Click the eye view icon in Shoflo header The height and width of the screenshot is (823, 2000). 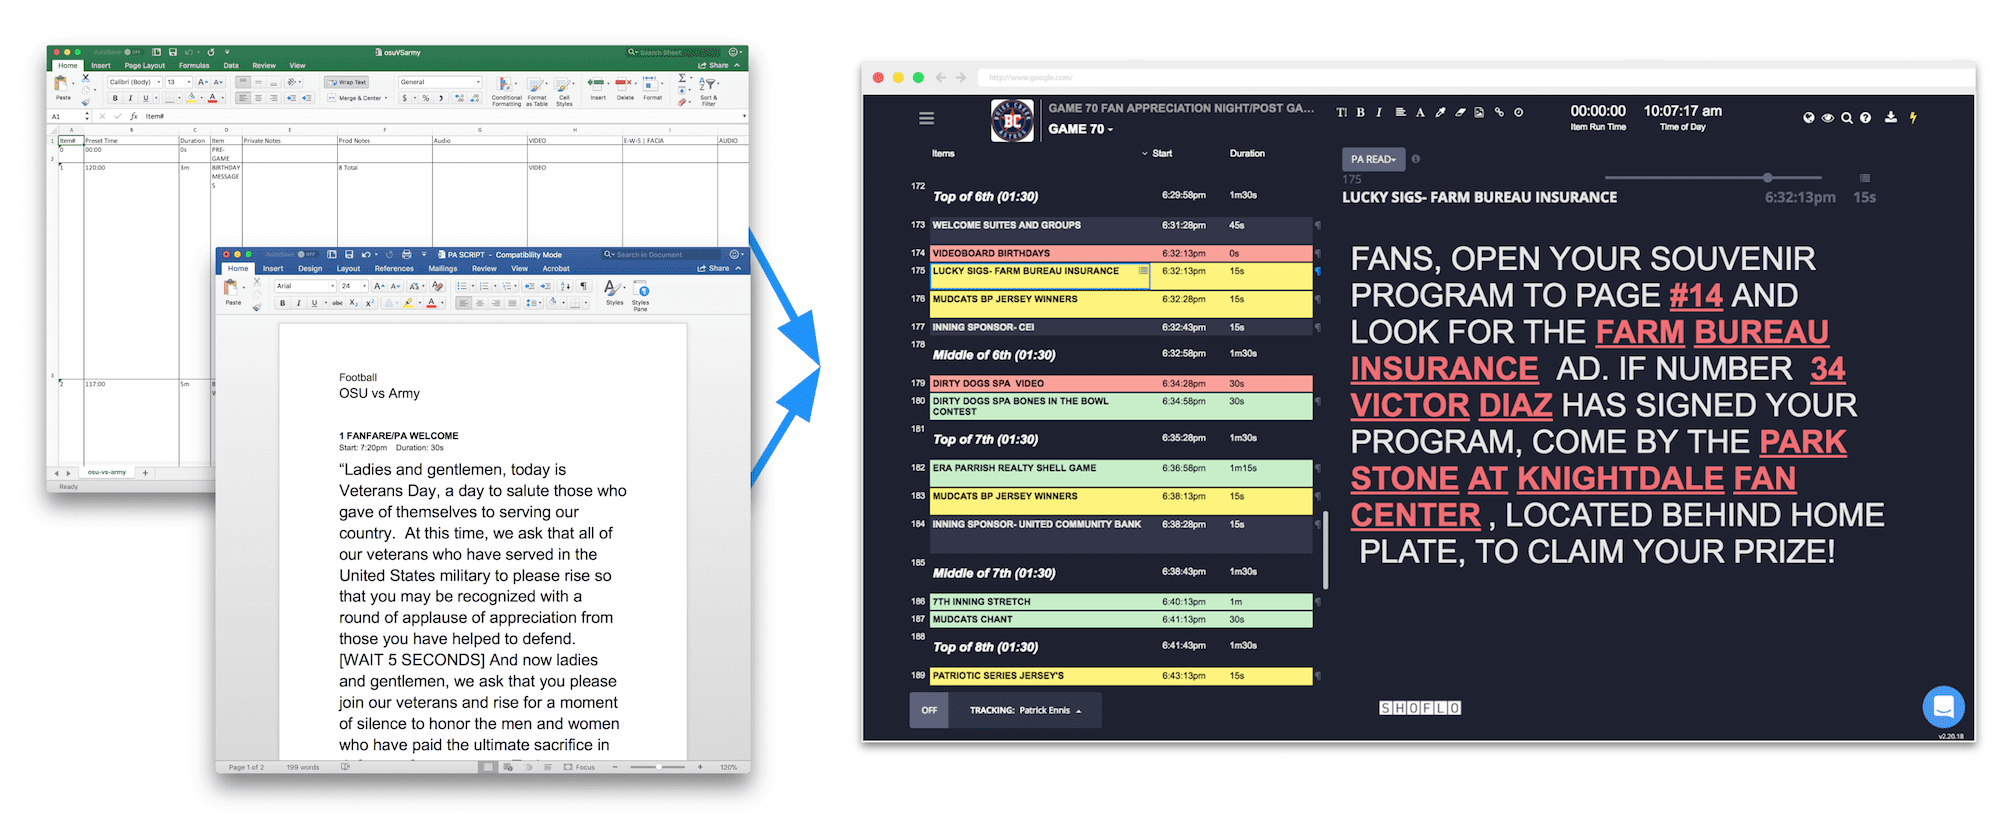(1827, 118)
